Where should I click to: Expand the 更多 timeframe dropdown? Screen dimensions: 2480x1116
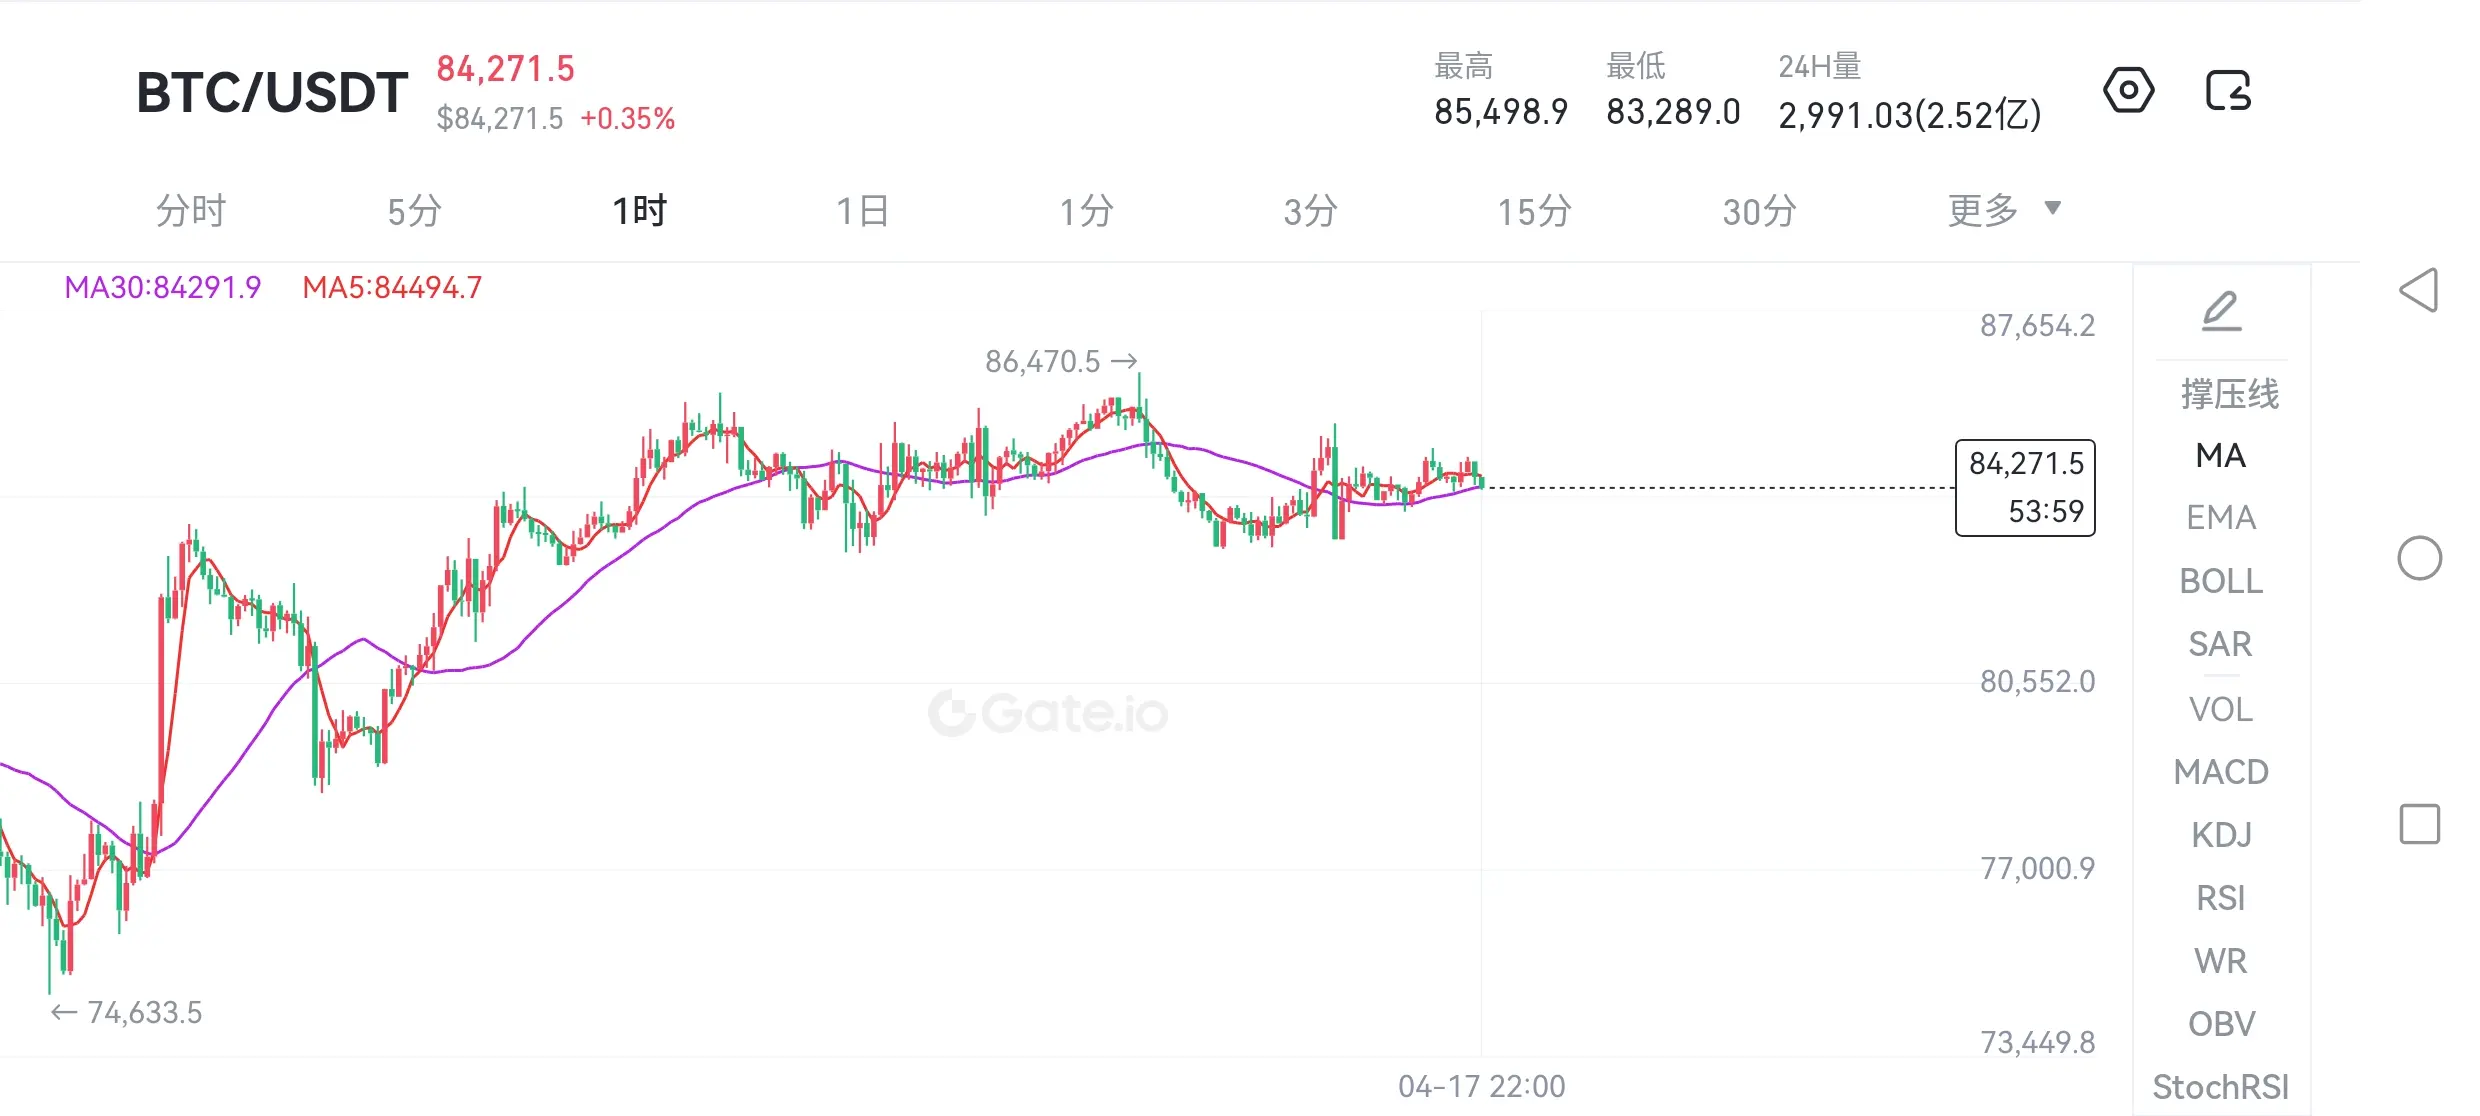pos(1983,211)
